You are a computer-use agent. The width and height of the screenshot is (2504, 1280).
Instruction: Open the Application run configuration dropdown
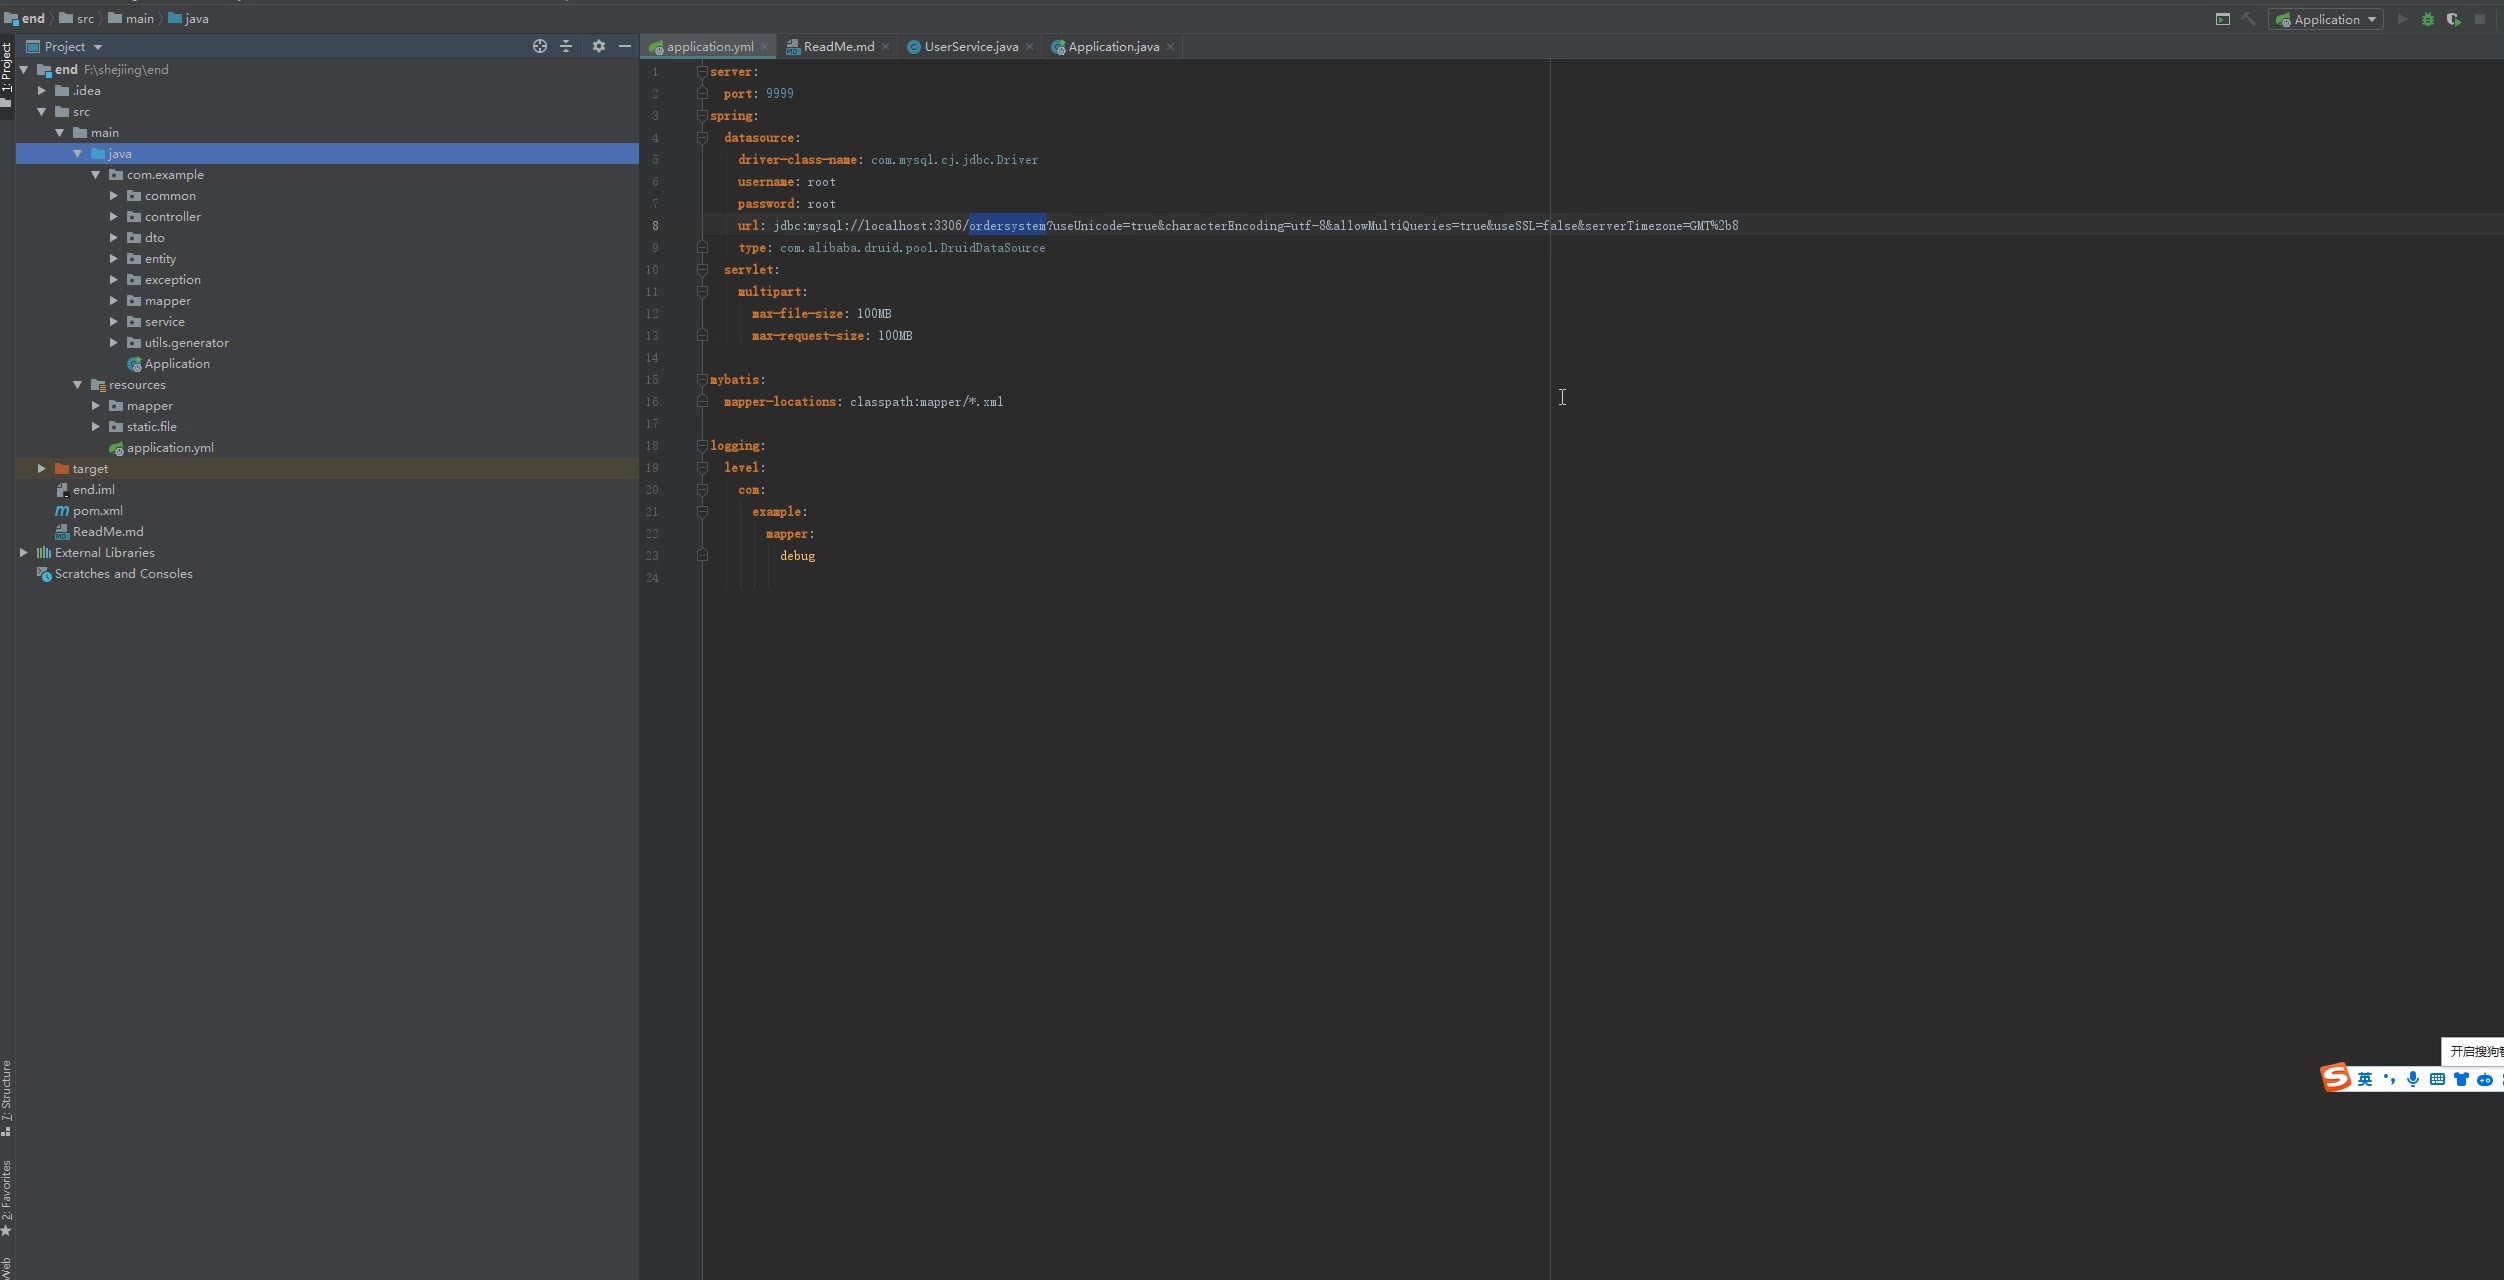(2326, 19)
